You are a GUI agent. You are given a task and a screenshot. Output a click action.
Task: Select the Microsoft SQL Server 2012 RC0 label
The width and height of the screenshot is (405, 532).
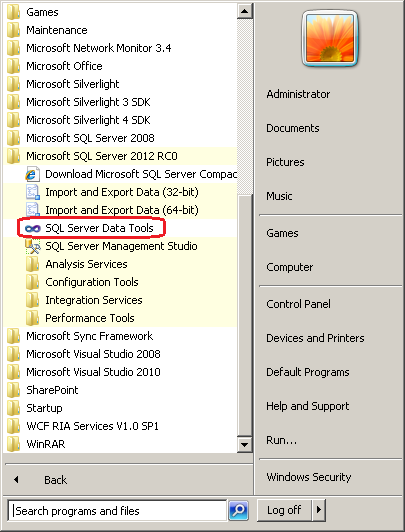(x=102, y=156)
